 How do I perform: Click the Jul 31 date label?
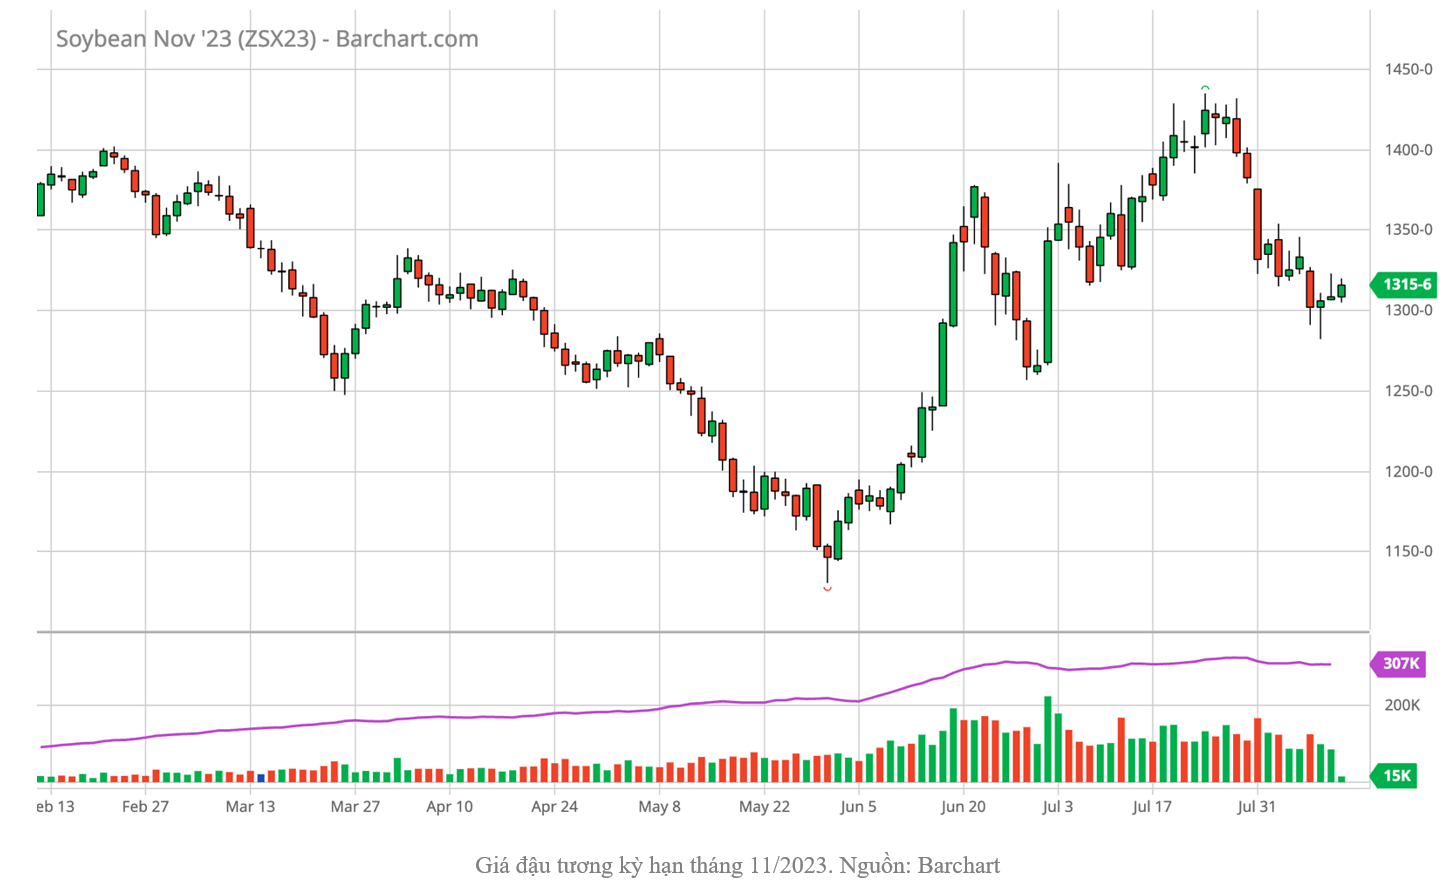(x=1256, y=806)
